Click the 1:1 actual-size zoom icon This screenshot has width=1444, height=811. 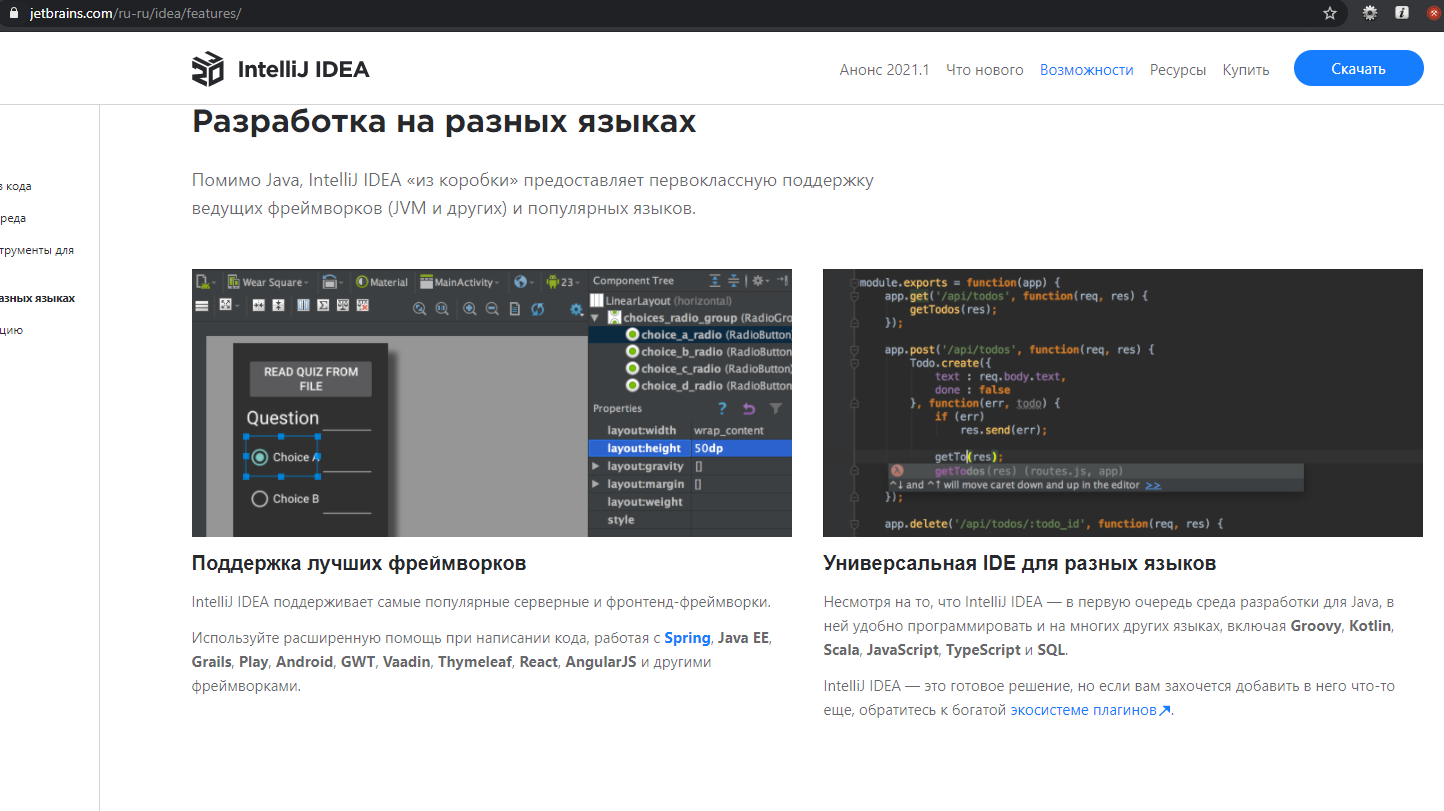444,308
